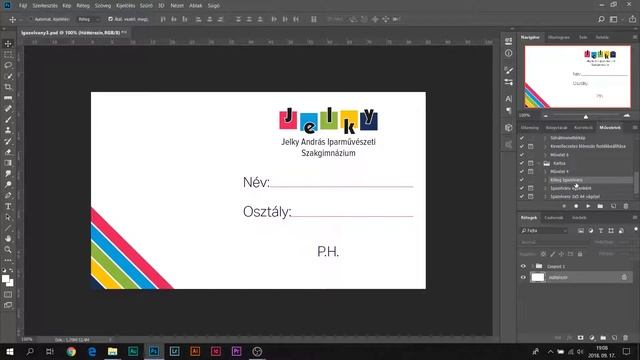Expand the Művelet 4 action

click(x=545, y=171)
